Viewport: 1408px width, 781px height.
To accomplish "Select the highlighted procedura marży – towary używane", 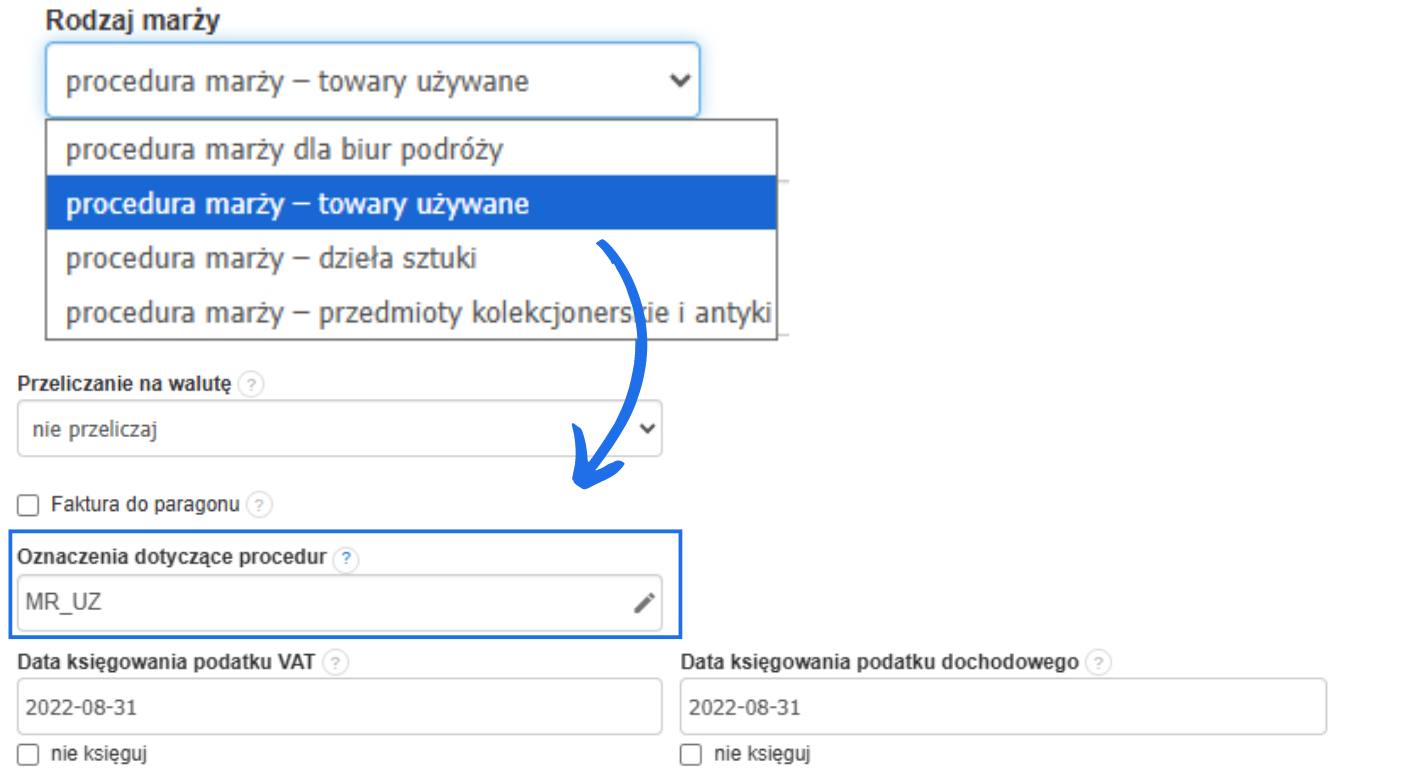I will coord(300,204).
